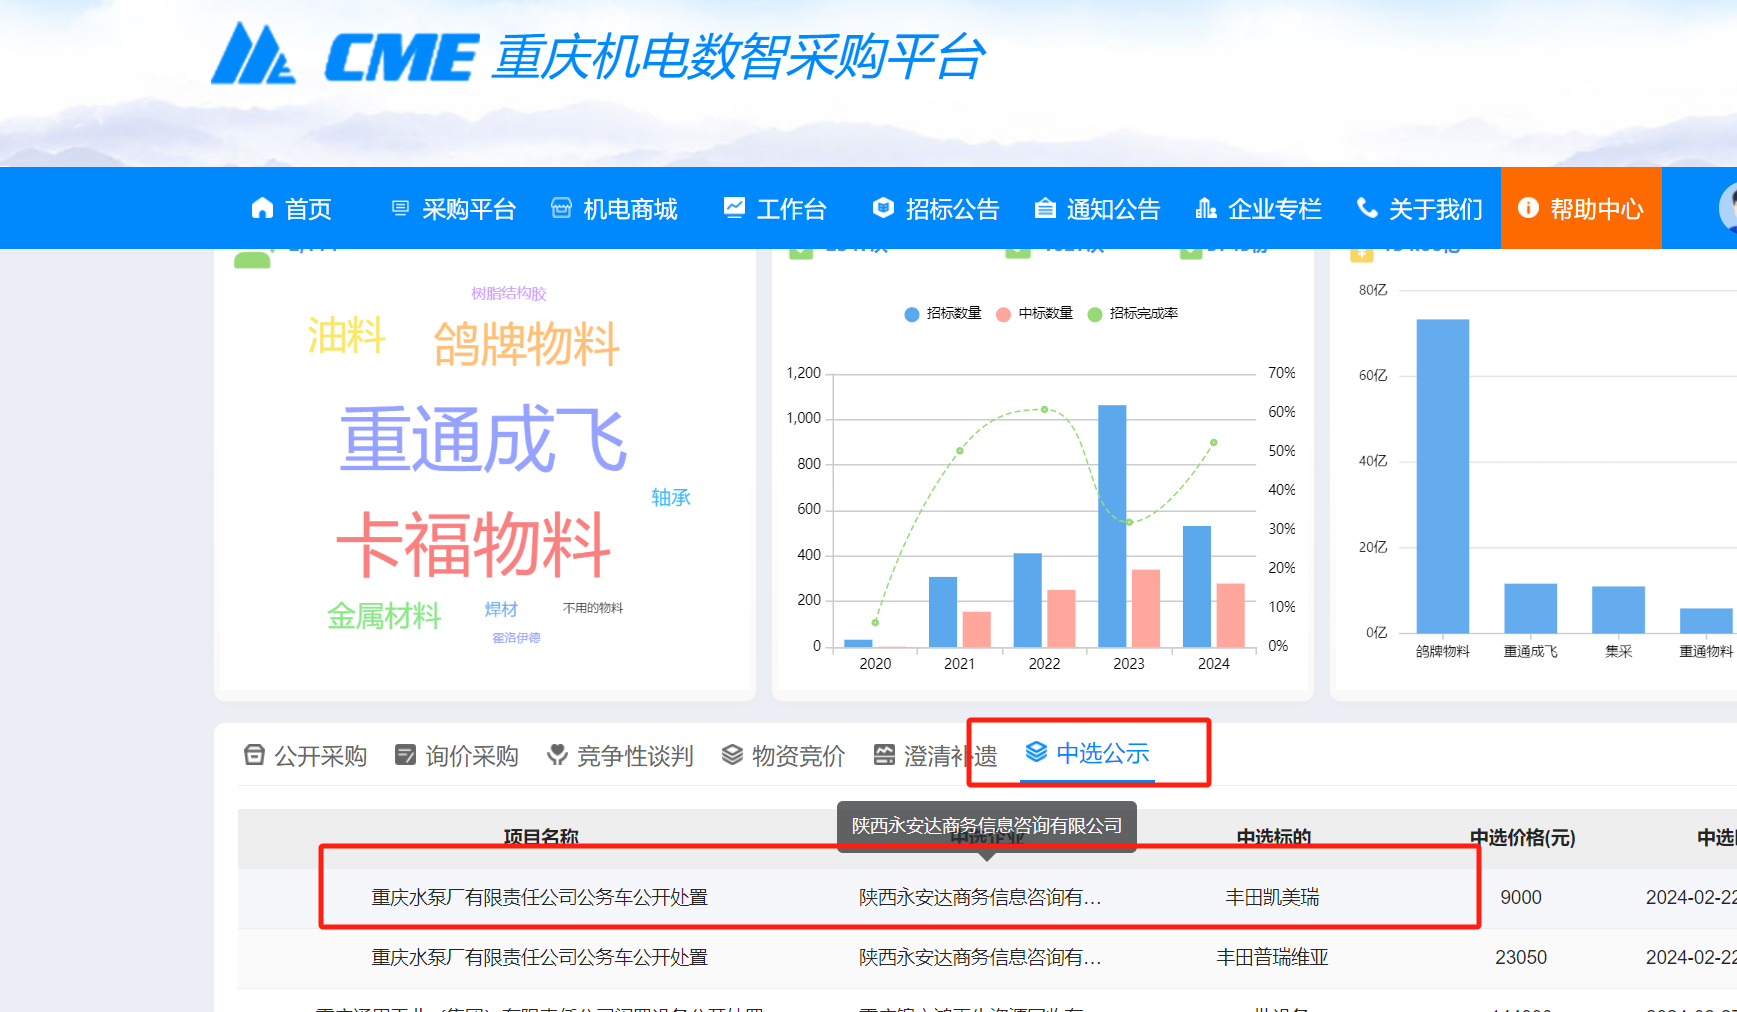Click the 工作台 chart icon
Viewport: 1737px width, 1012px height.
[735, 208]
